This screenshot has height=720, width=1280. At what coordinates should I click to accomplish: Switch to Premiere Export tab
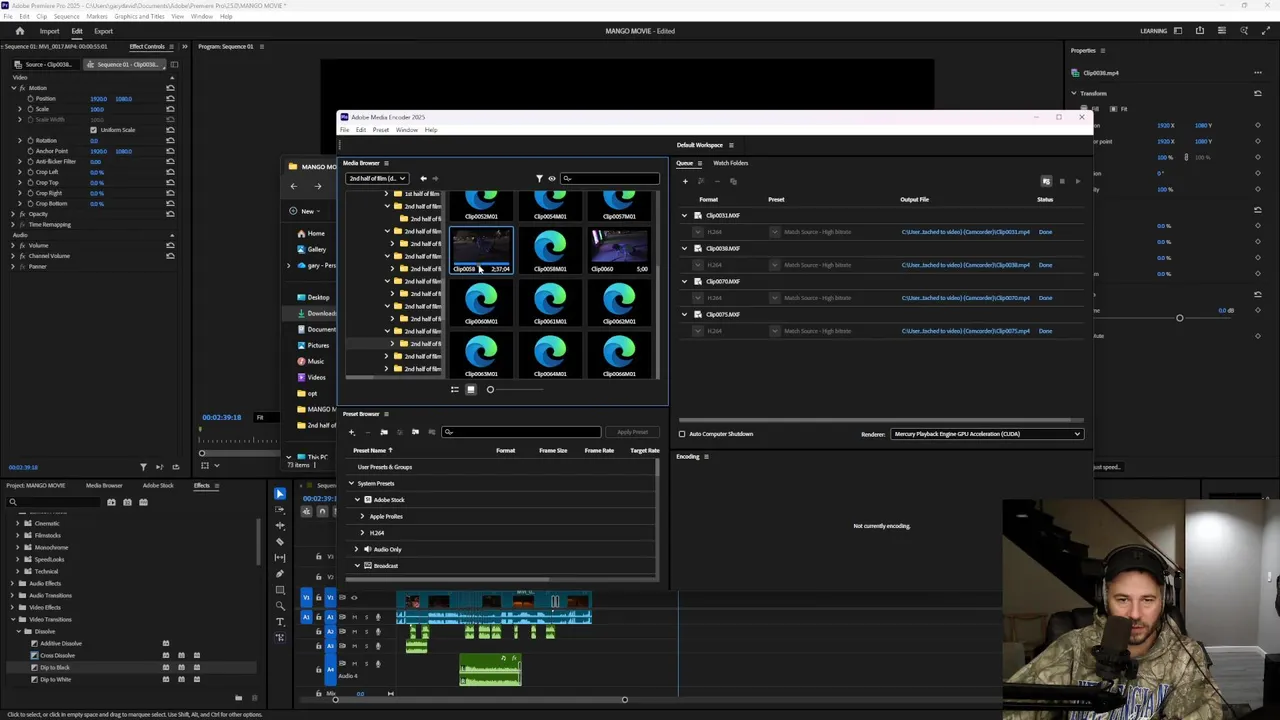coord(103,31)
